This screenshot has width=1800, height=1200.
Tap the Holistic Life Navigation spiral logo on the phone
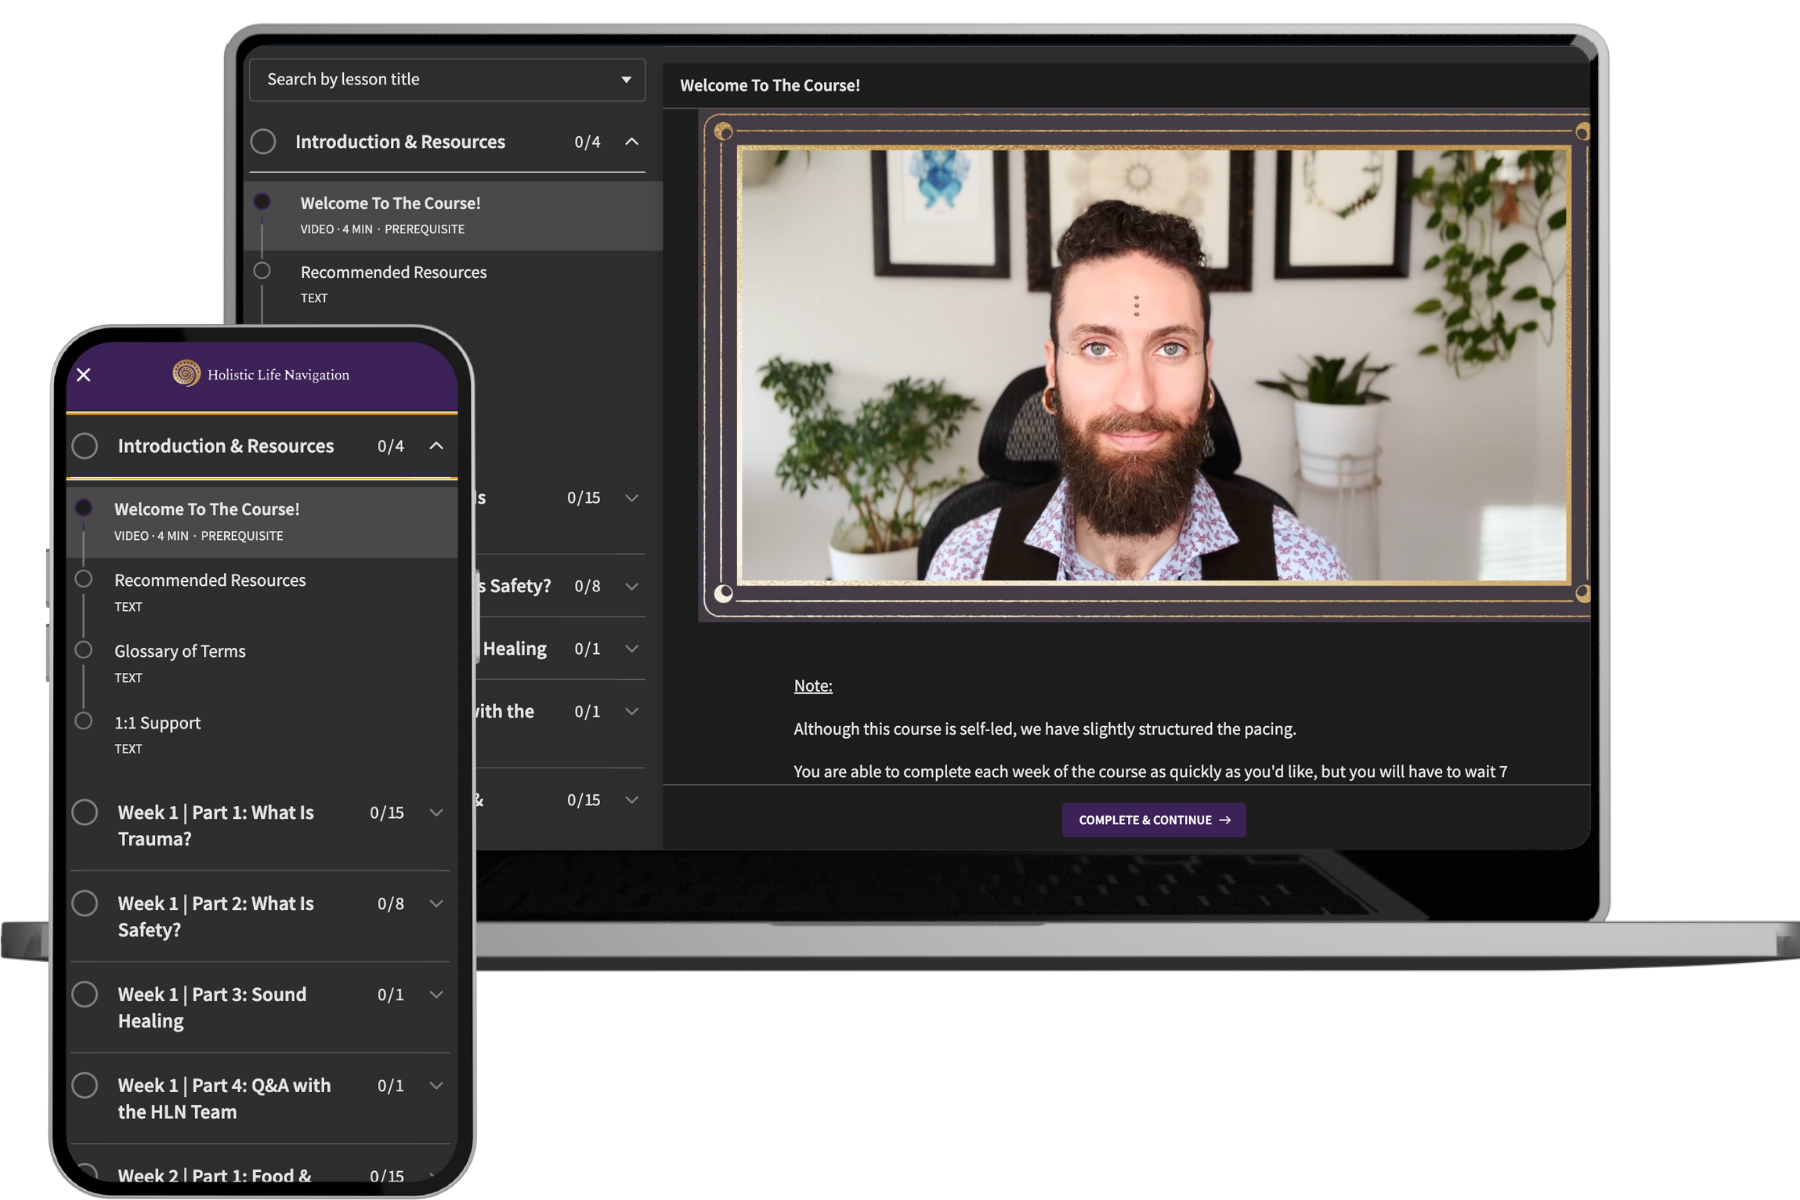coord(186,373)
